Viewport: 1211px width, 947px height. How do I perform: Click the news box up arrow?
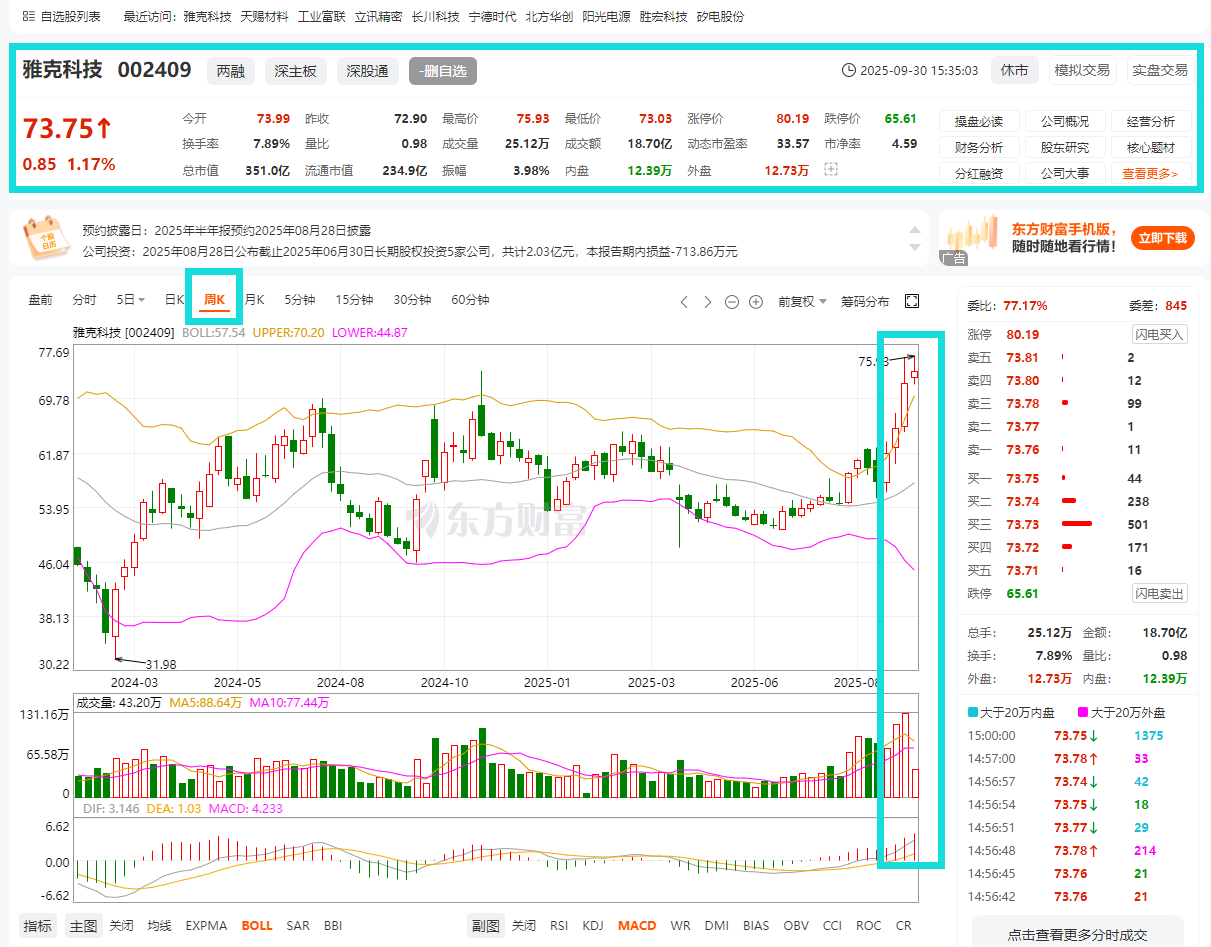pos(914,230)
